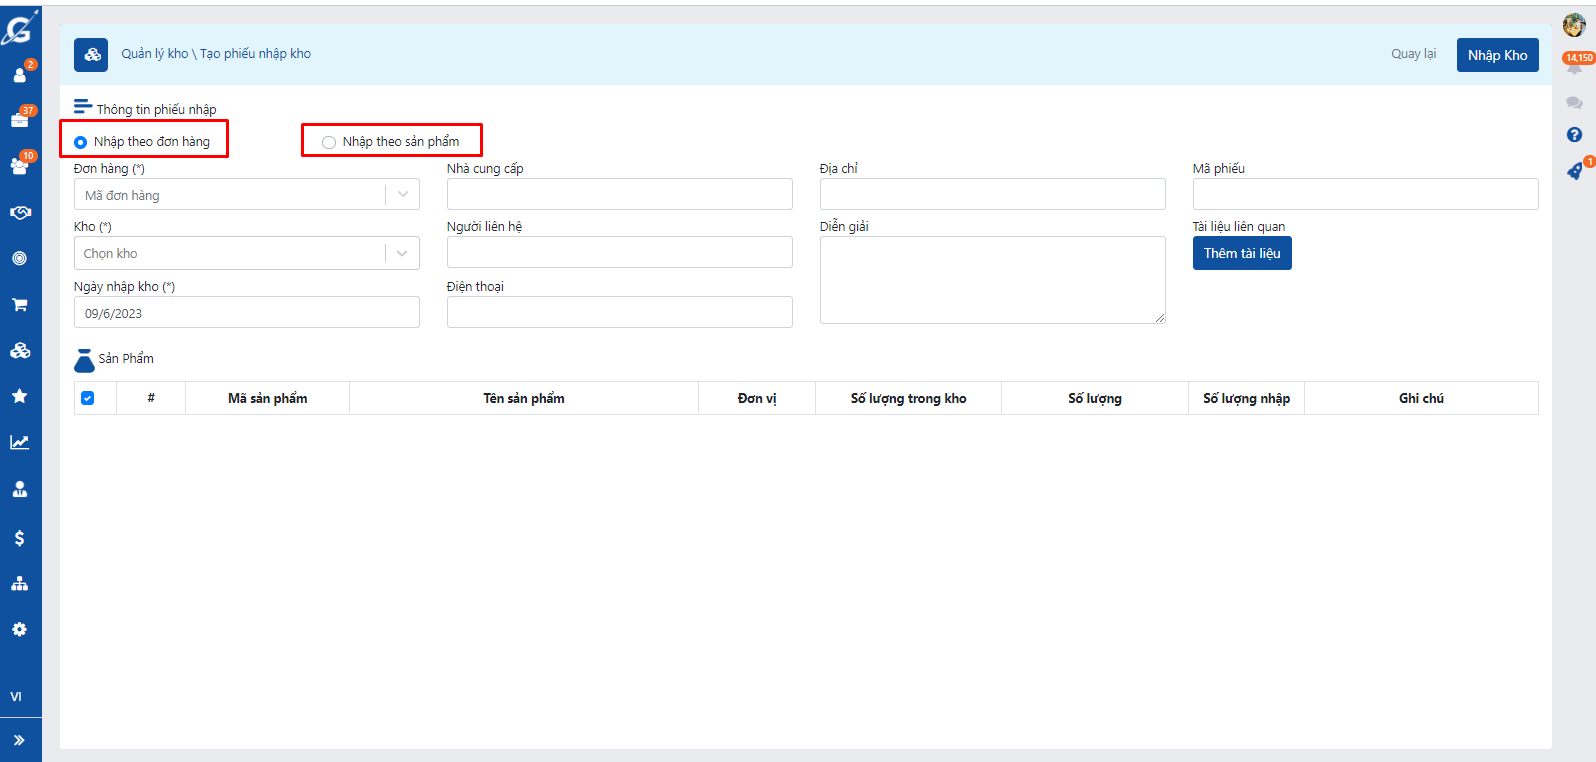
Task: Click the 'Quay lại' back link
Action: pos(1413,54)
